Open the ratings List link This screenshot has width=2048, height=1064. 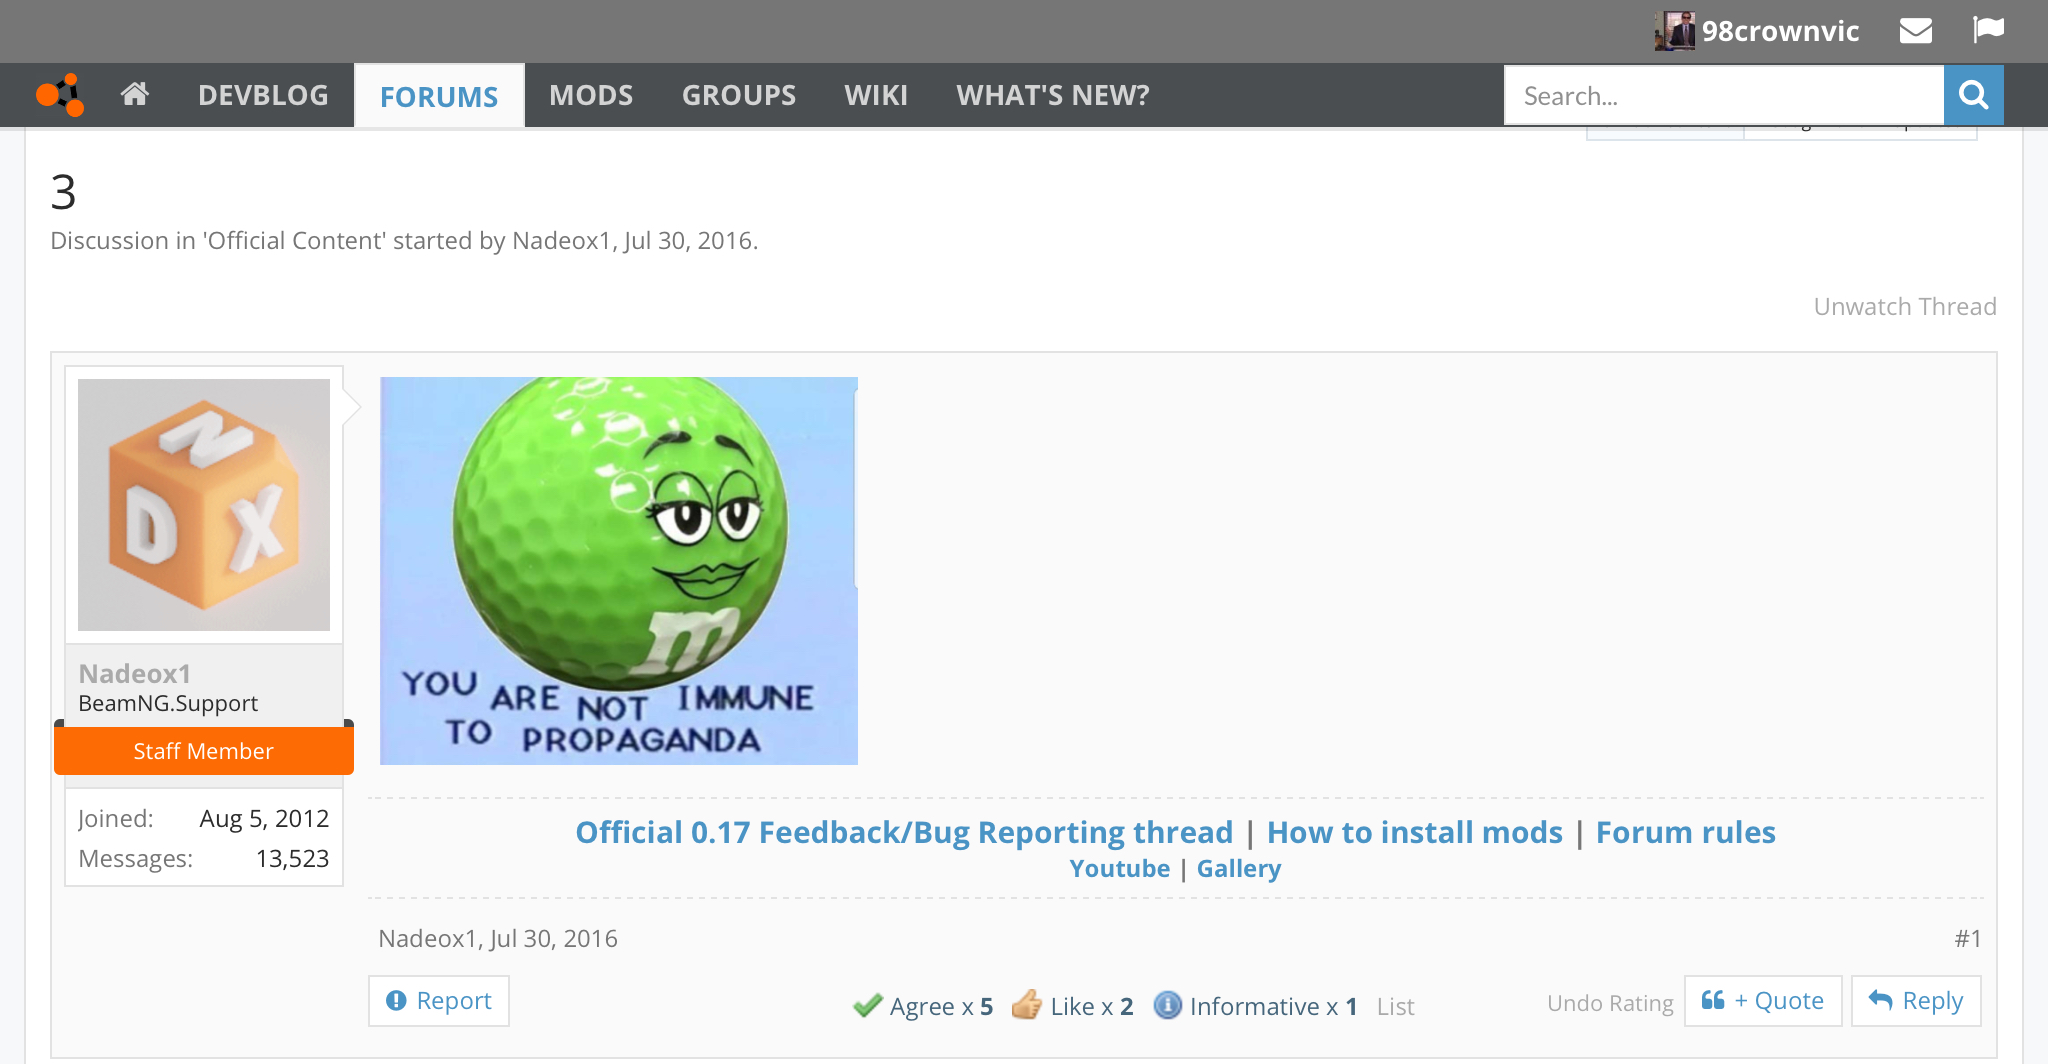pos(1395,1006)
